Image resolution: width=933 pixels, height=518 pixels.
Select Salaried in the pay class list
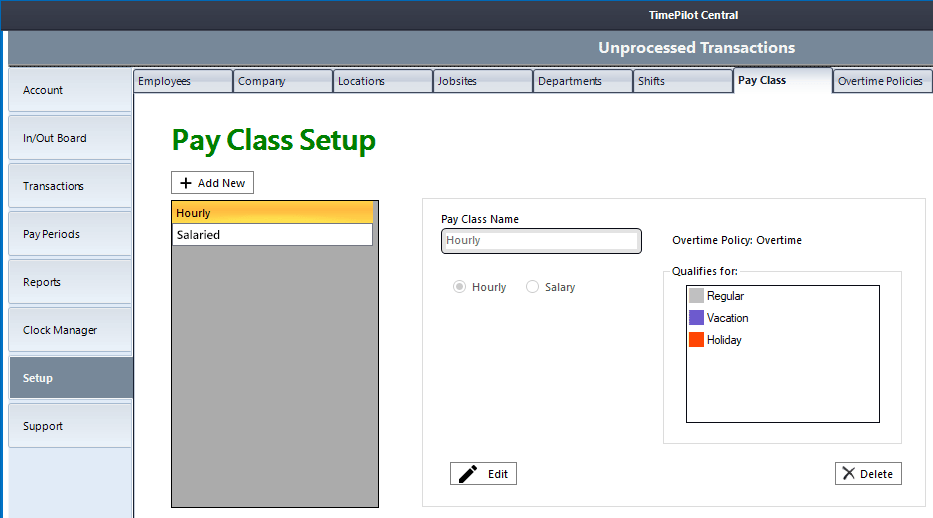coord(272,235)
